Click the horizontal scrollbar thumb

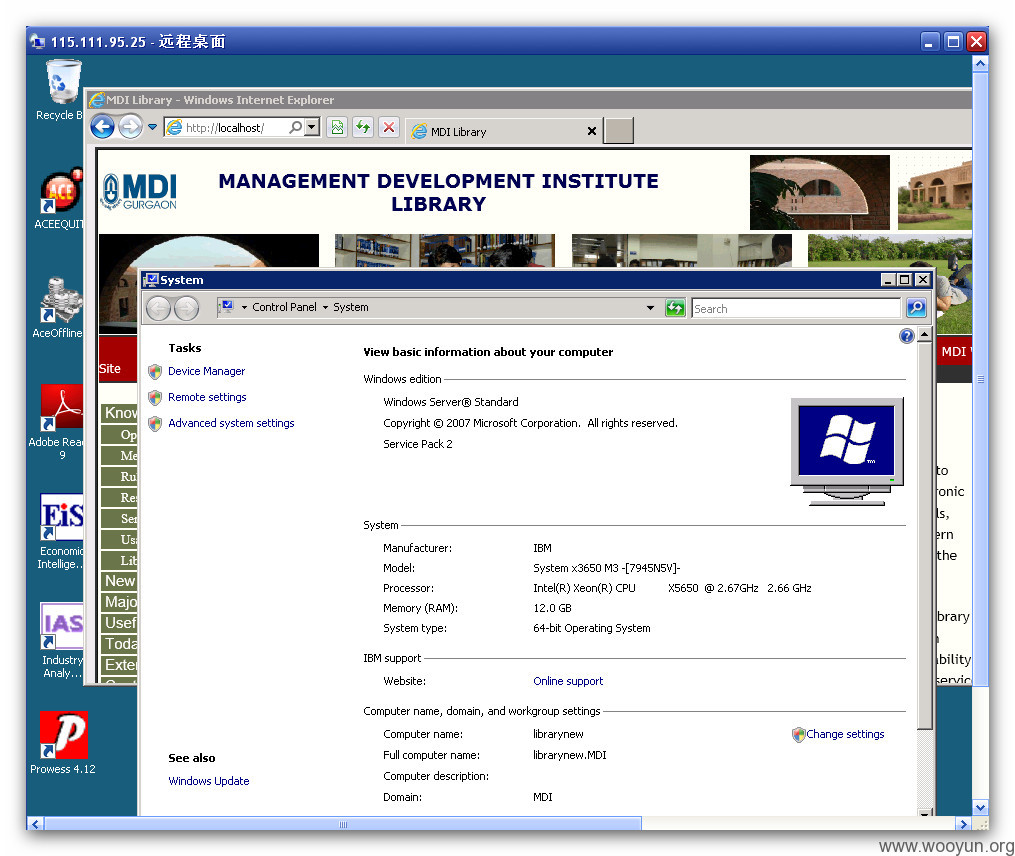coord(342,824)
